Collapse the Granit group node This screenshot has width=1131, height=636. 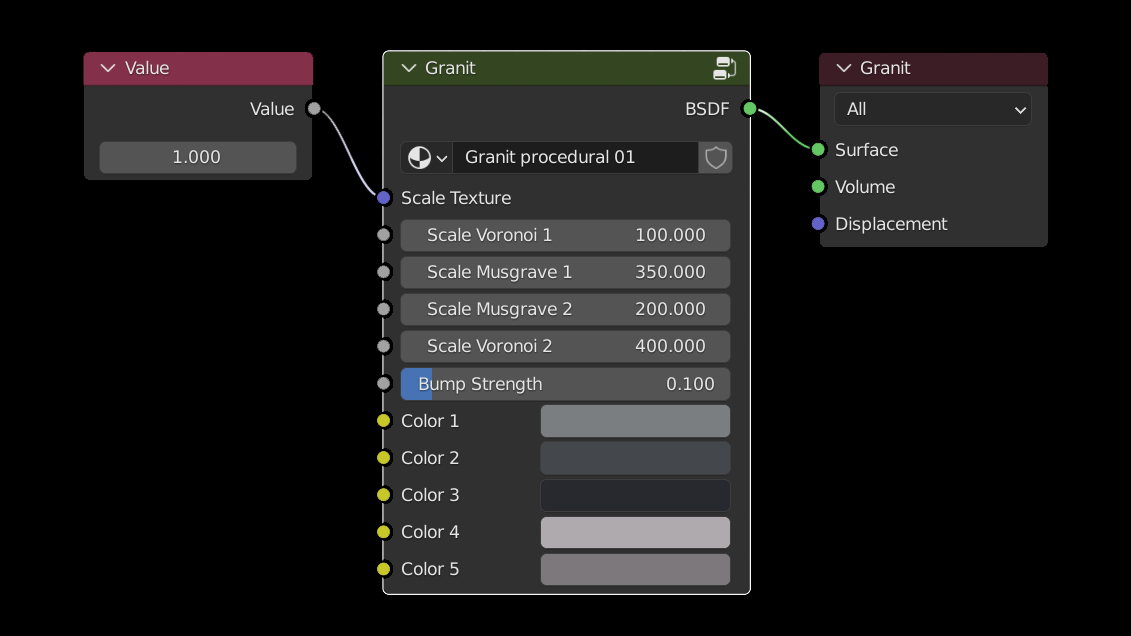[408, 68]
